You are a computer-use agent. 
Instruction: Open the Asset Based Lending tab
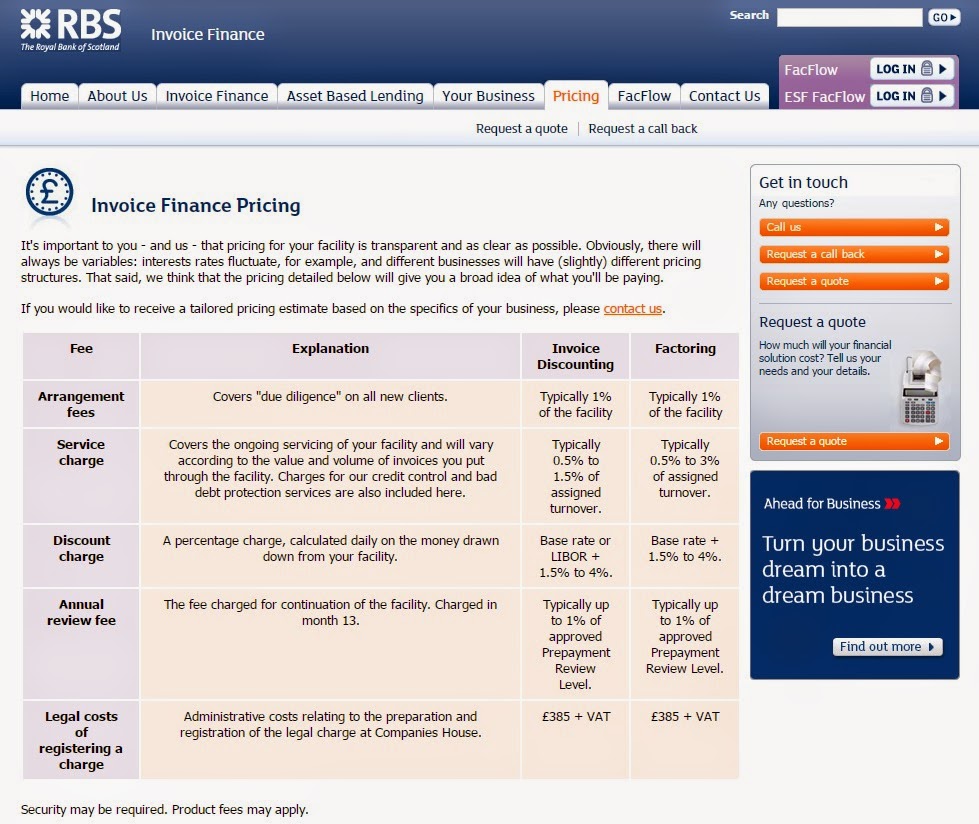(355, 96)
